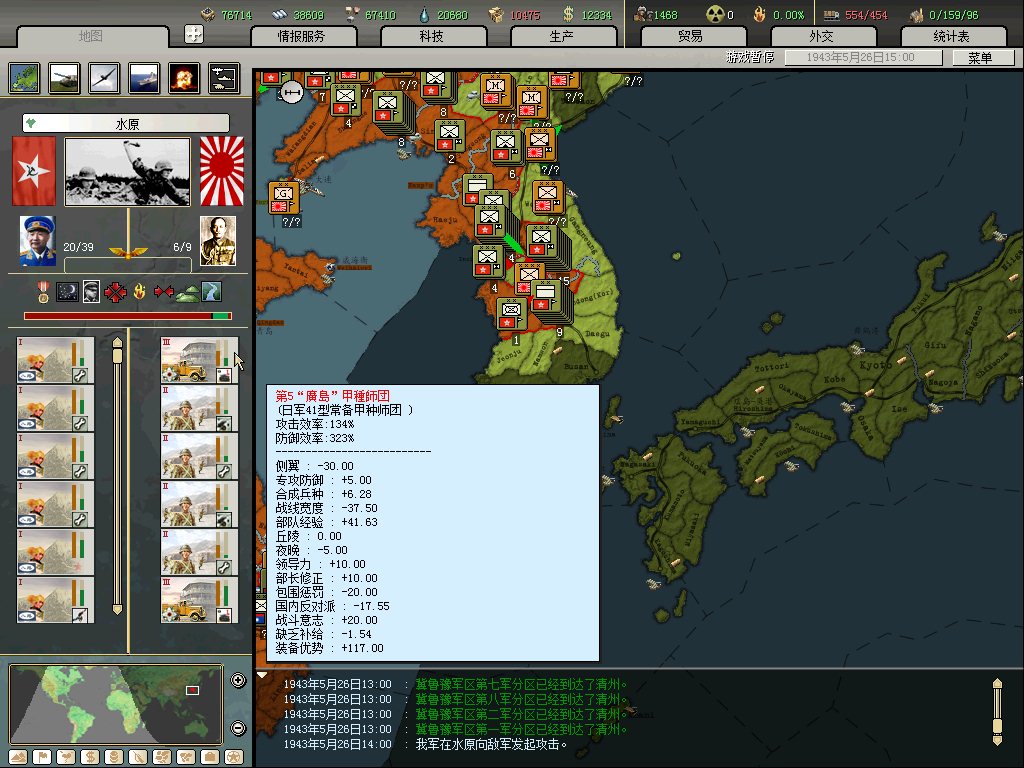Screen dimensions: 1024x768
Task: Open the 生产 (Production) tab
Action: 561,36
